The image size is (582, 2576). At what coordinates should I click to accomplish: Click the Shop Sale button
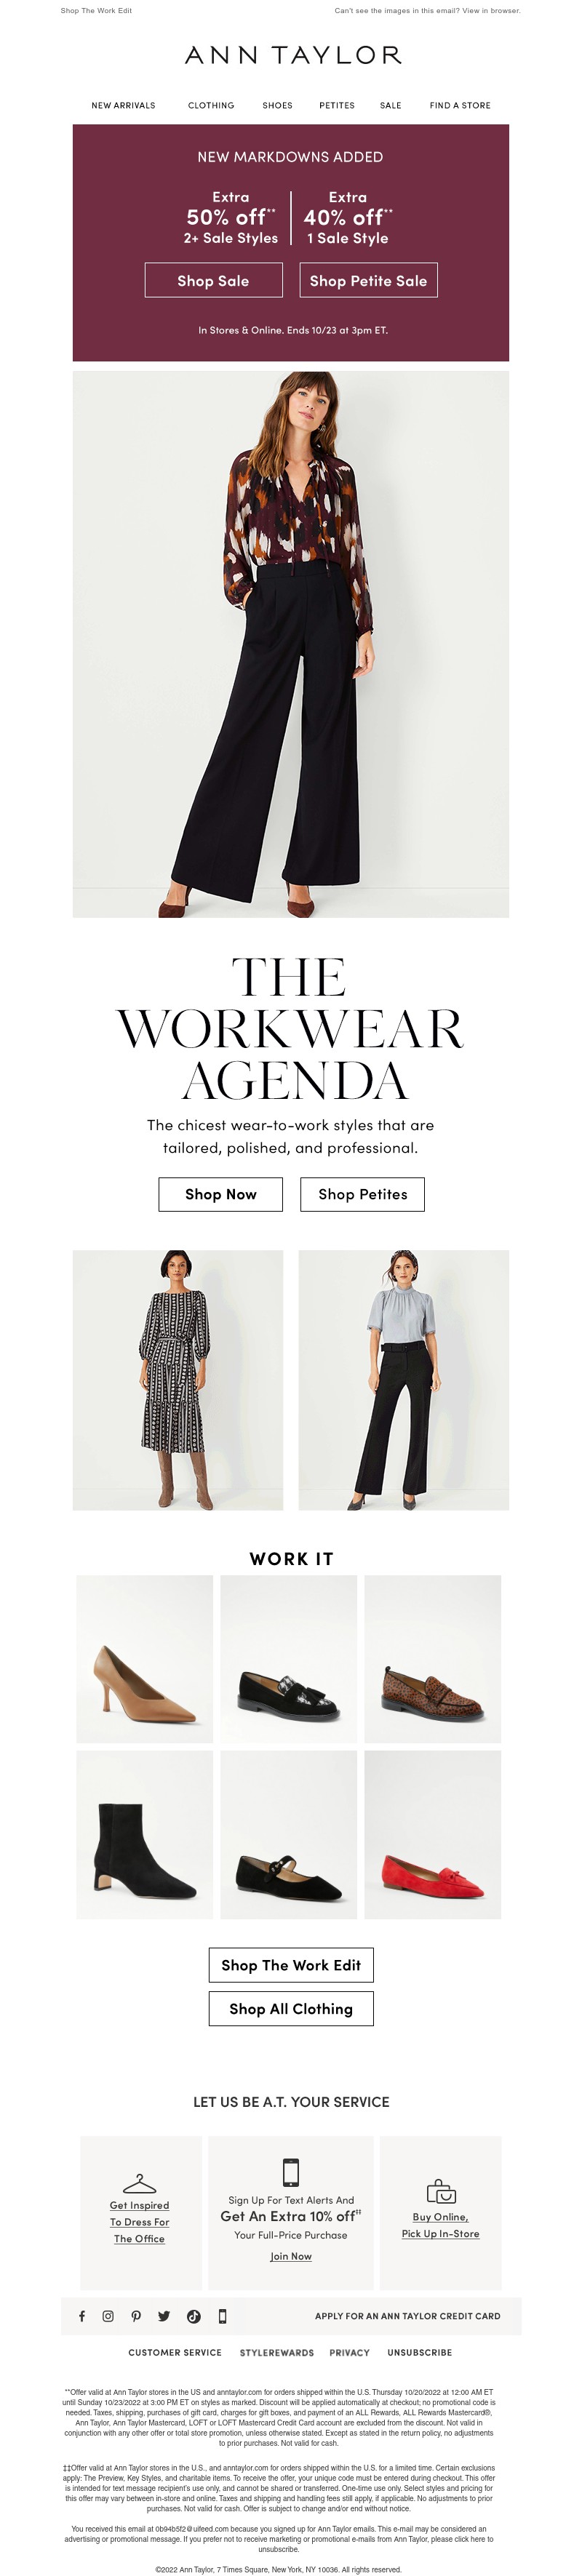tap(213, 281)
